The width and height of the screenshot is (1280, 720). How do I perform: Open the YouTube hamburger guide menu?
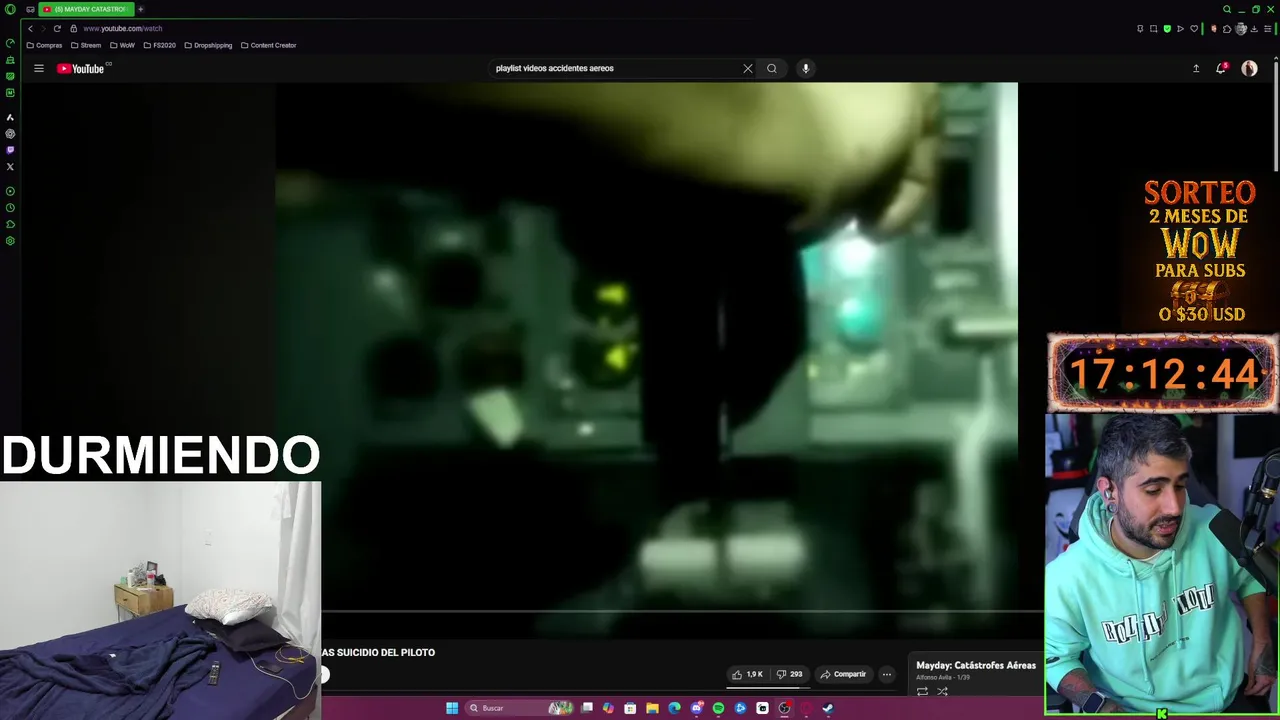tap(39, 68)
